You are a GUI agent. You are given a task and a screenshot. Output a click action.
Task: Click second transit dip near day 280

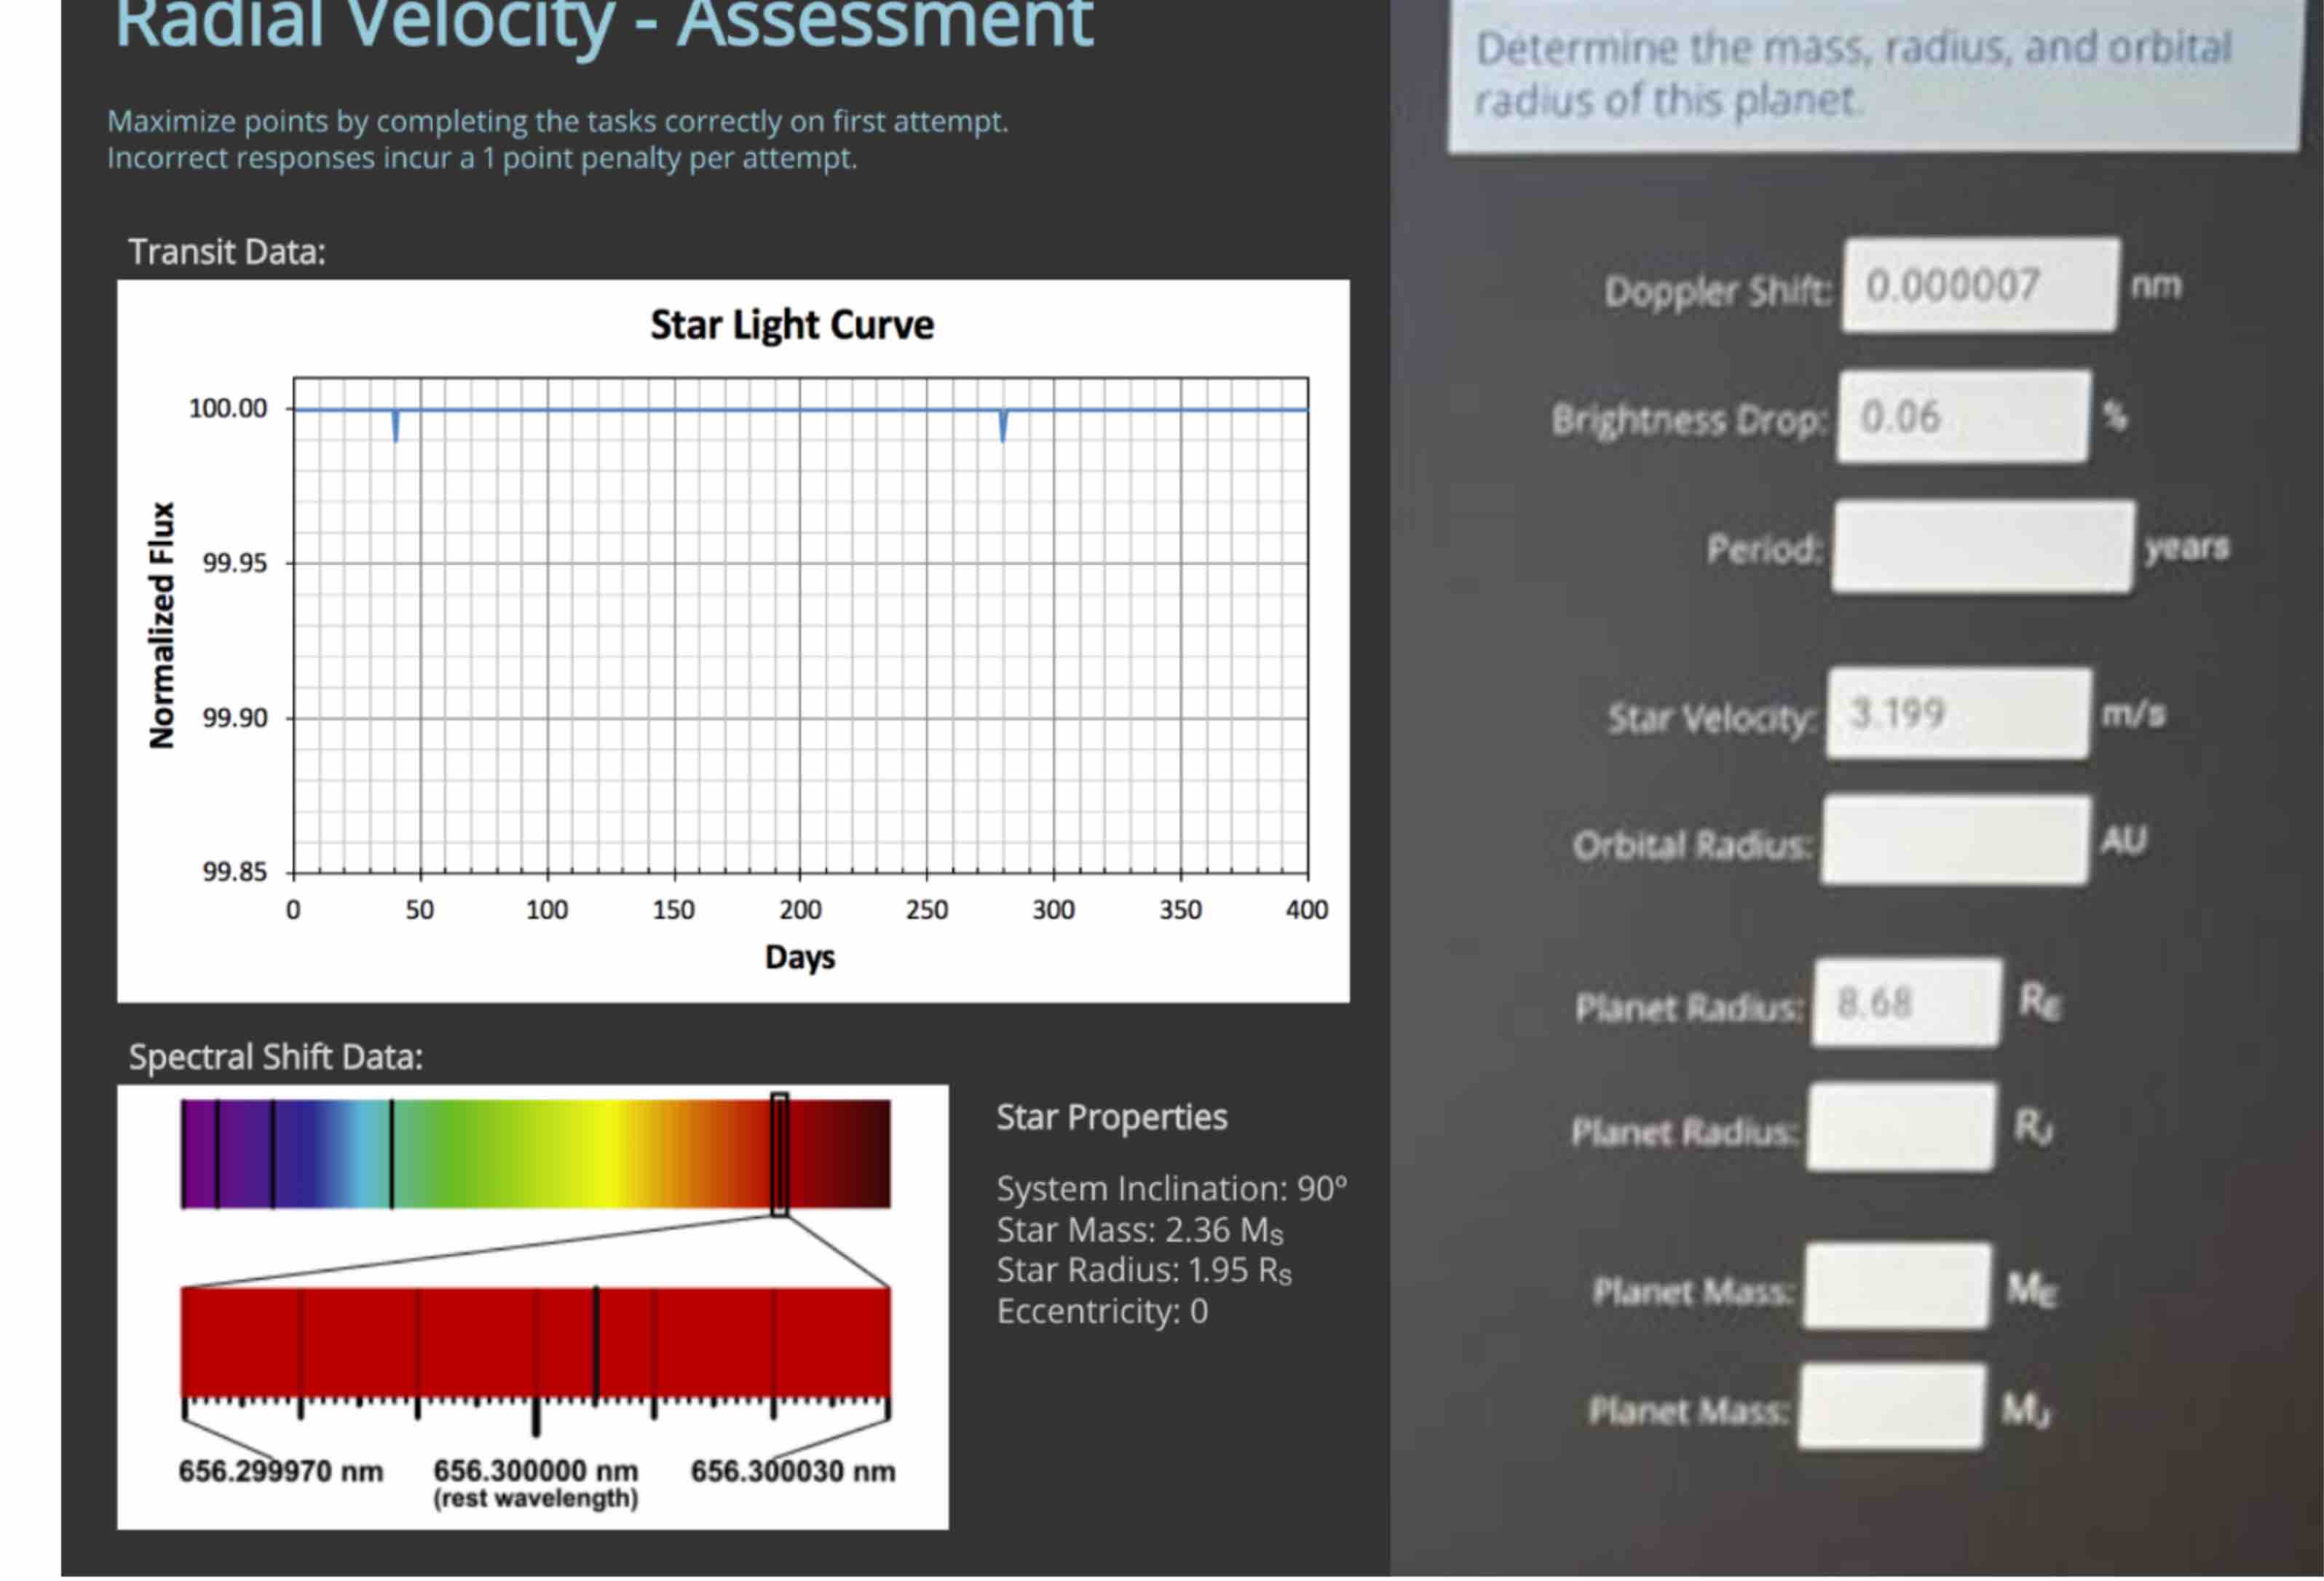pos(1003,426)
